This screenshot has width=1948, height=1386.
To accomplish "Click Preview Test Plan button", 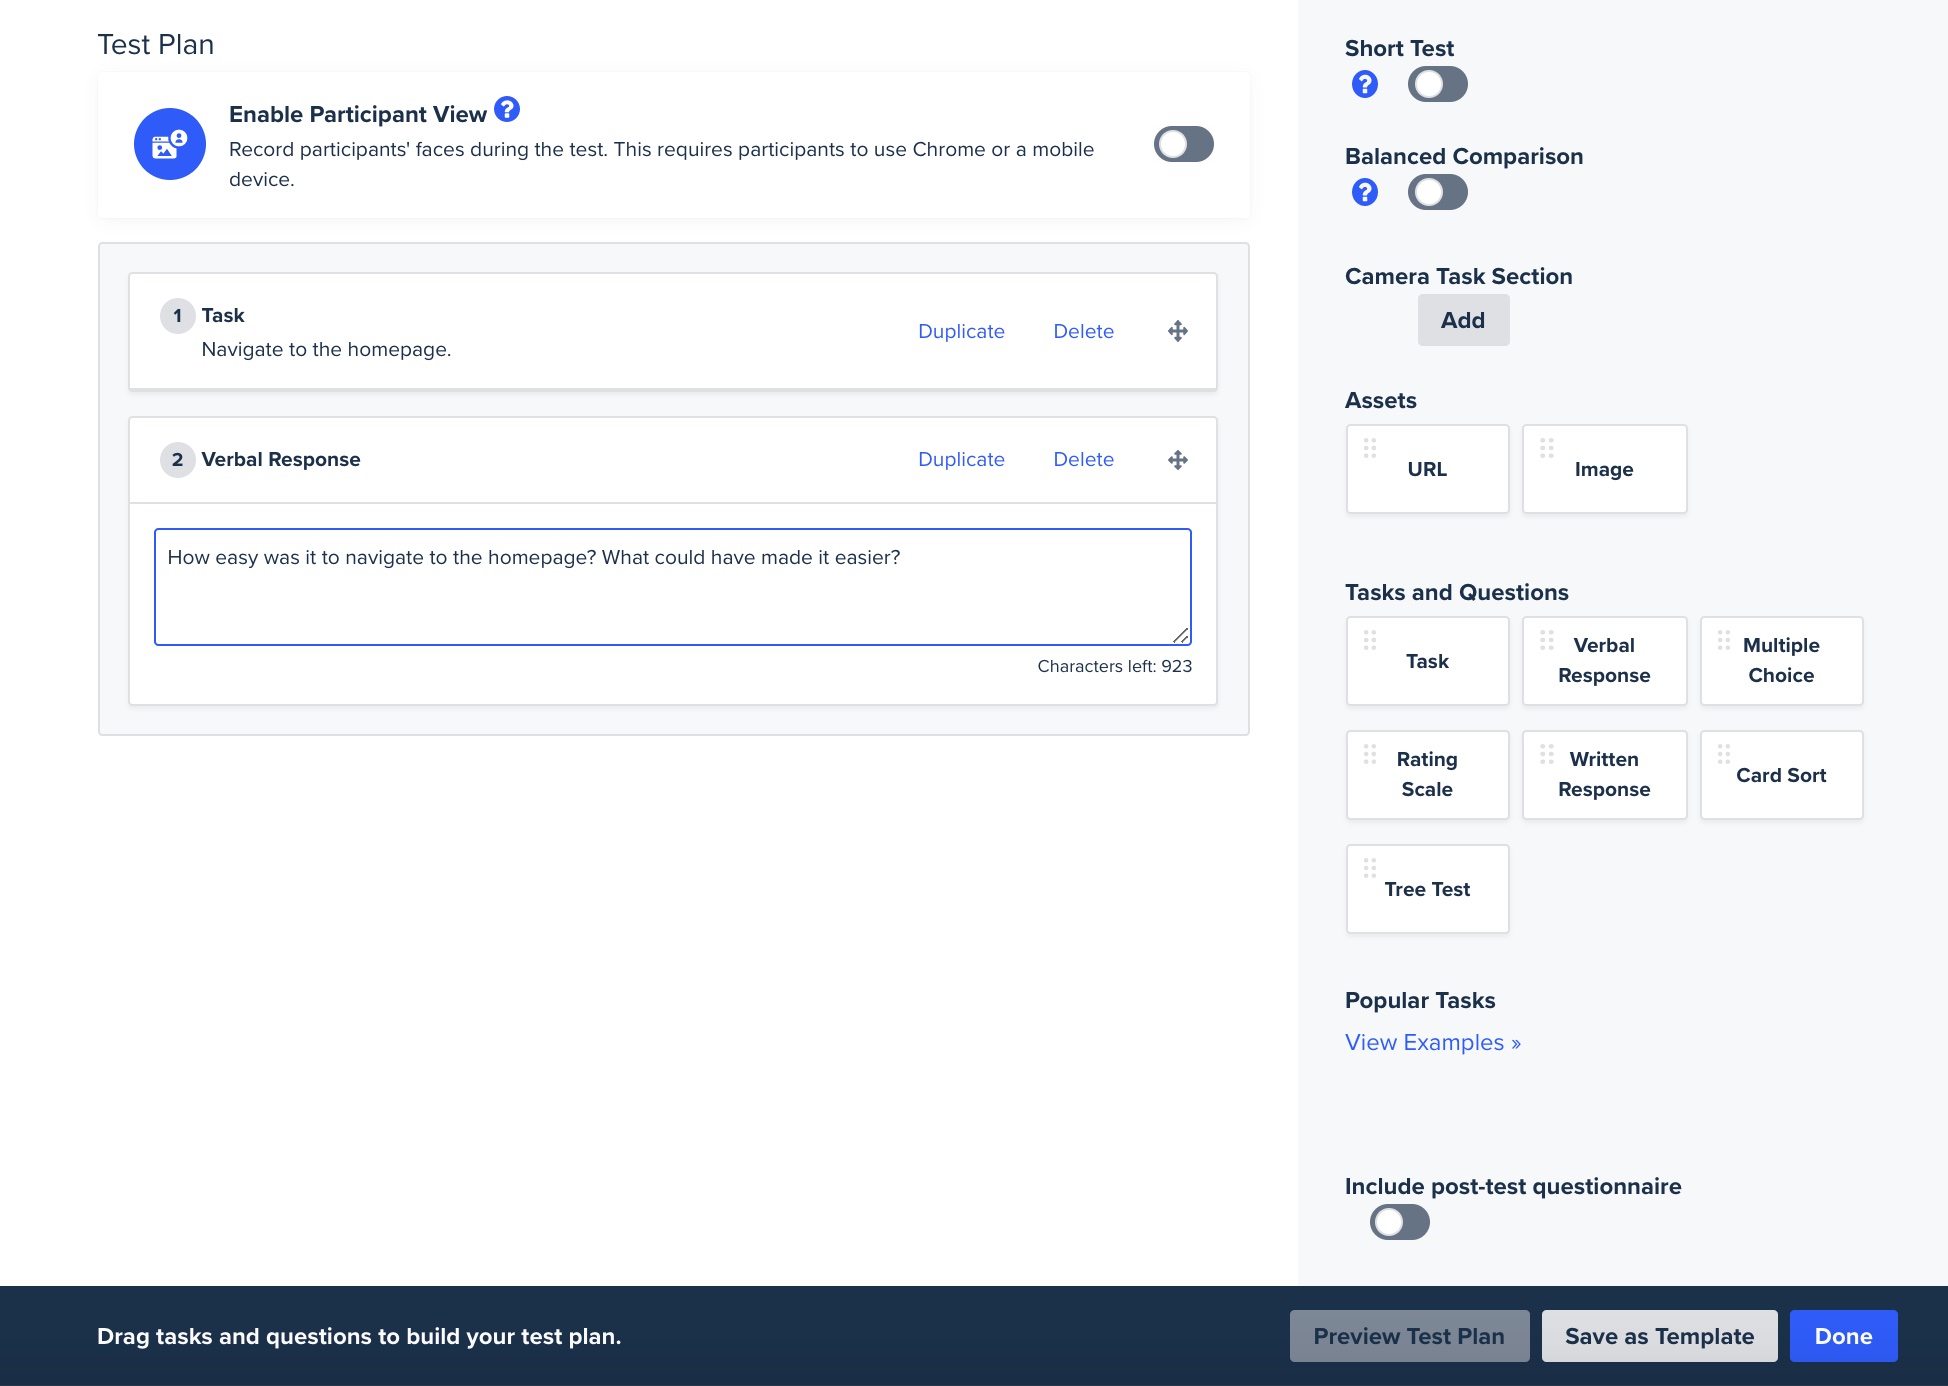I will pyautogui.click(x=1409, y=1336).
